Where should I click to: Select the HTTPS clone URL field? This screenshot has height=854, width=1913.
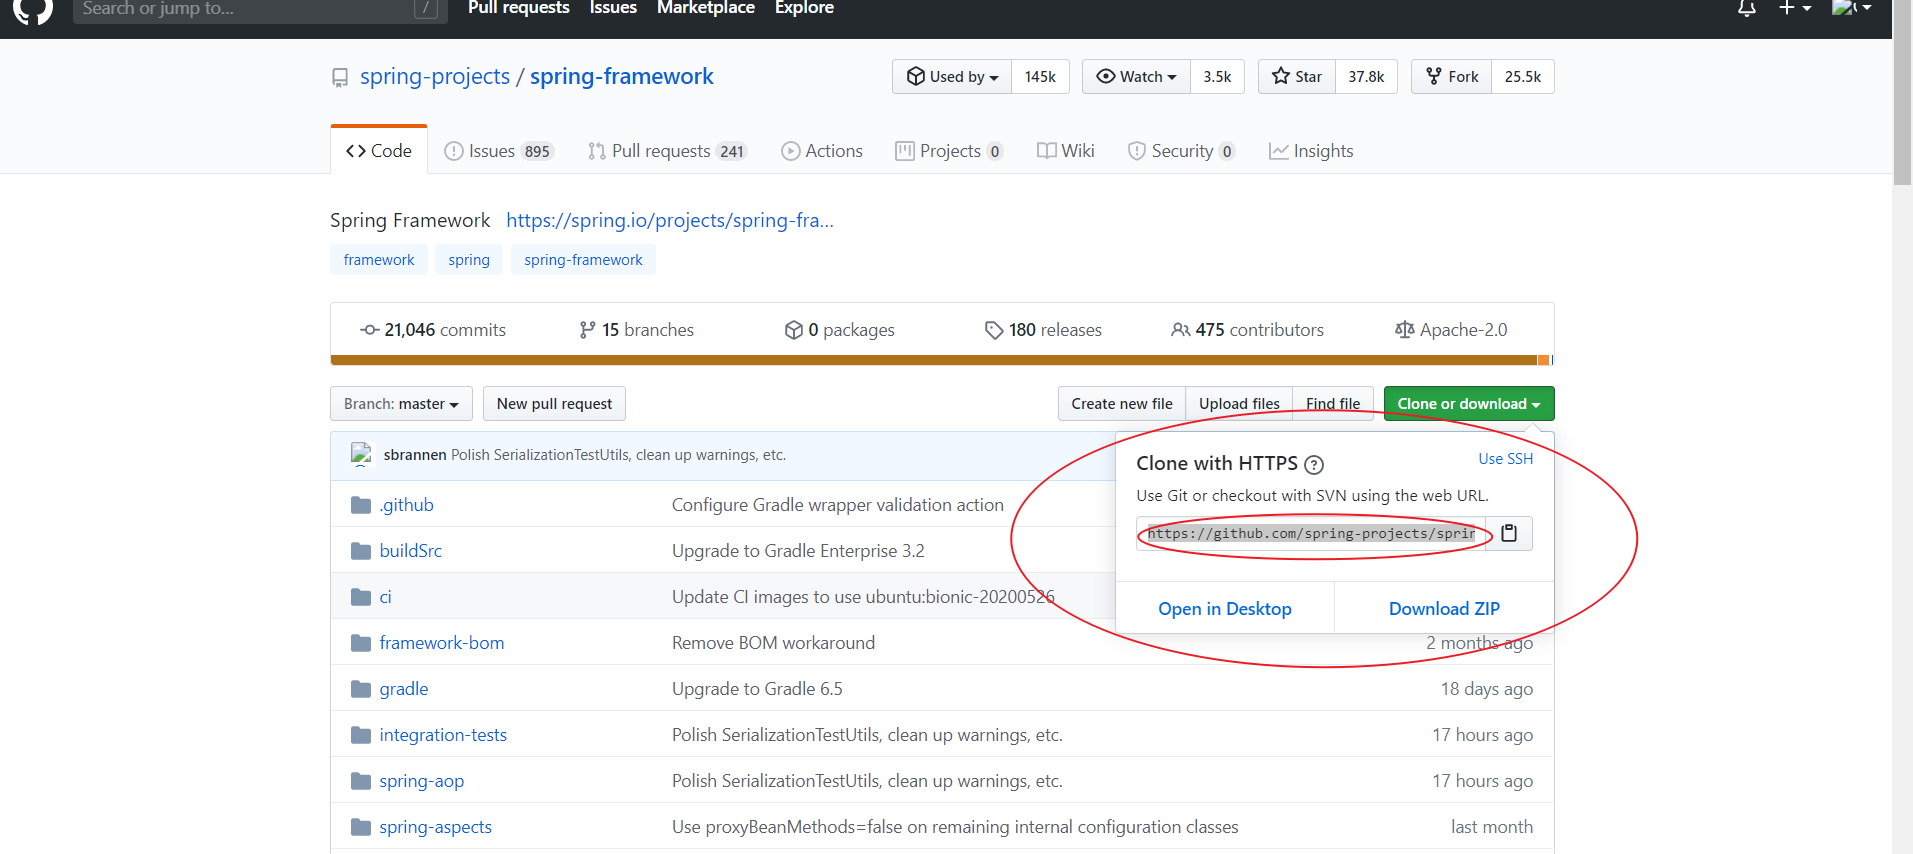coord(1311,533)
